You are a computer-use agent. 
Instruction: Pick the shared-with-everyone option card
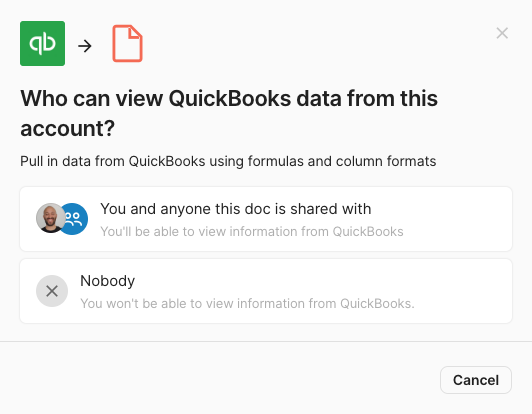pos(266,219)
